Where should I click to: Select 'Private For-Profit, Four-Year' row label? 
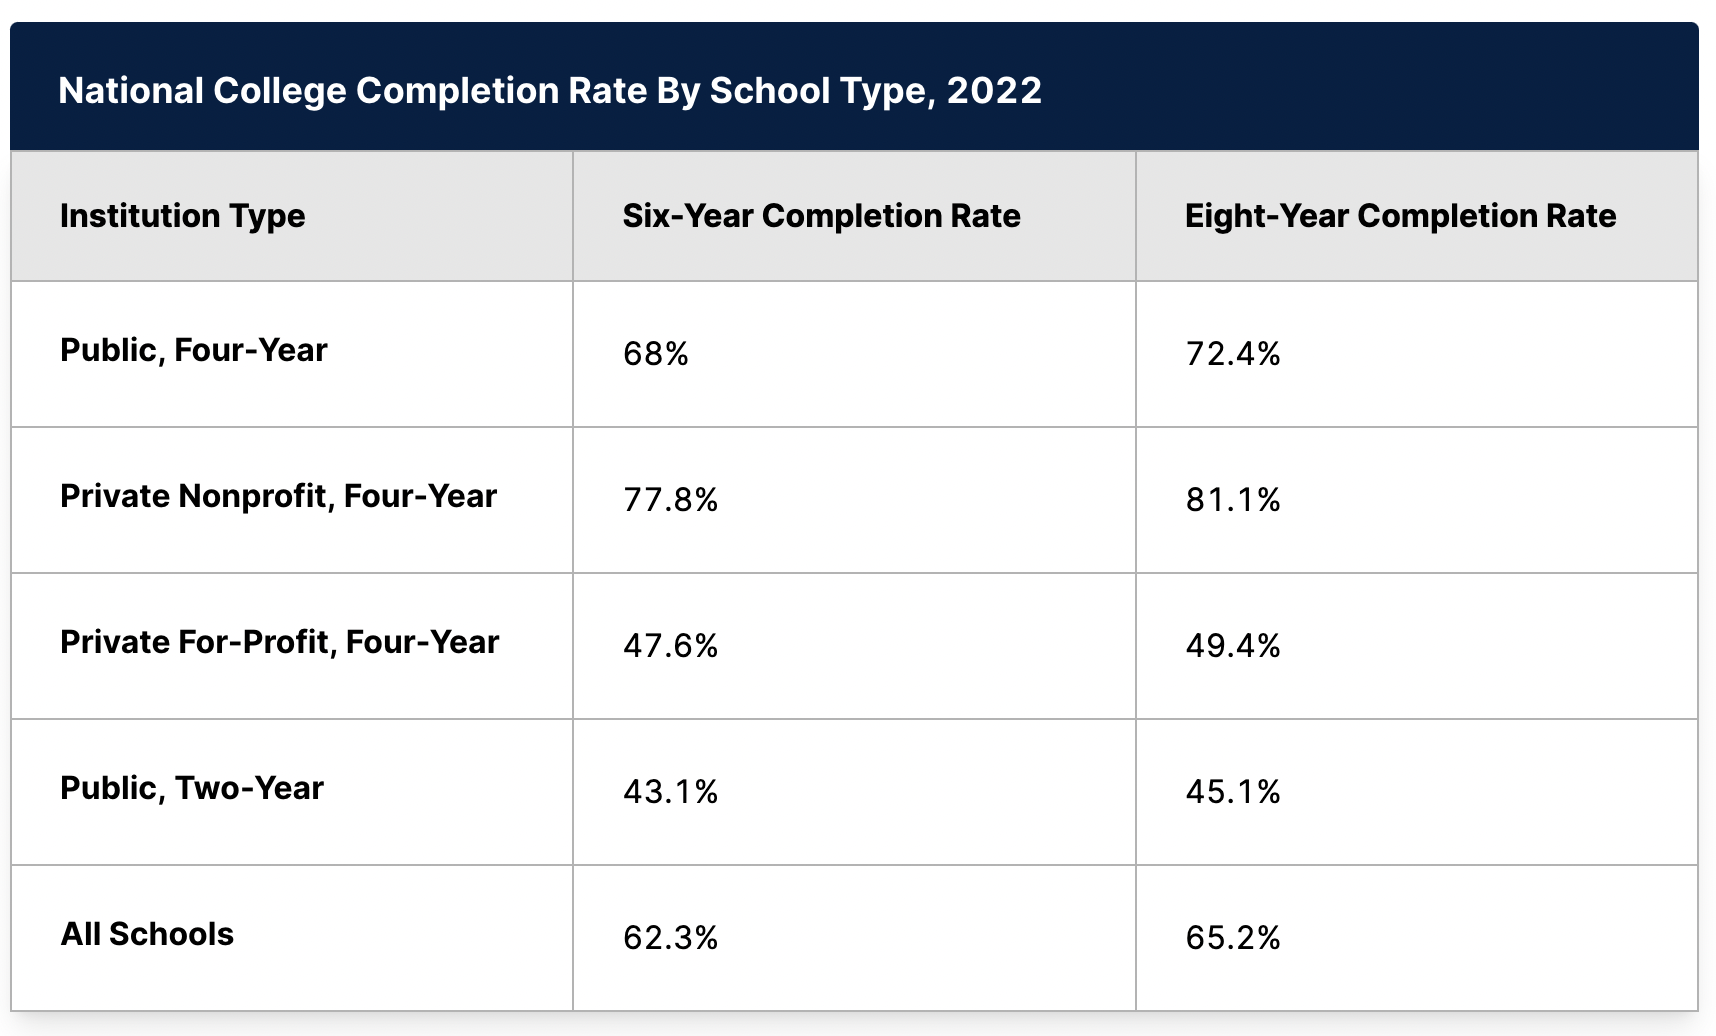click(x=280, y=642)
